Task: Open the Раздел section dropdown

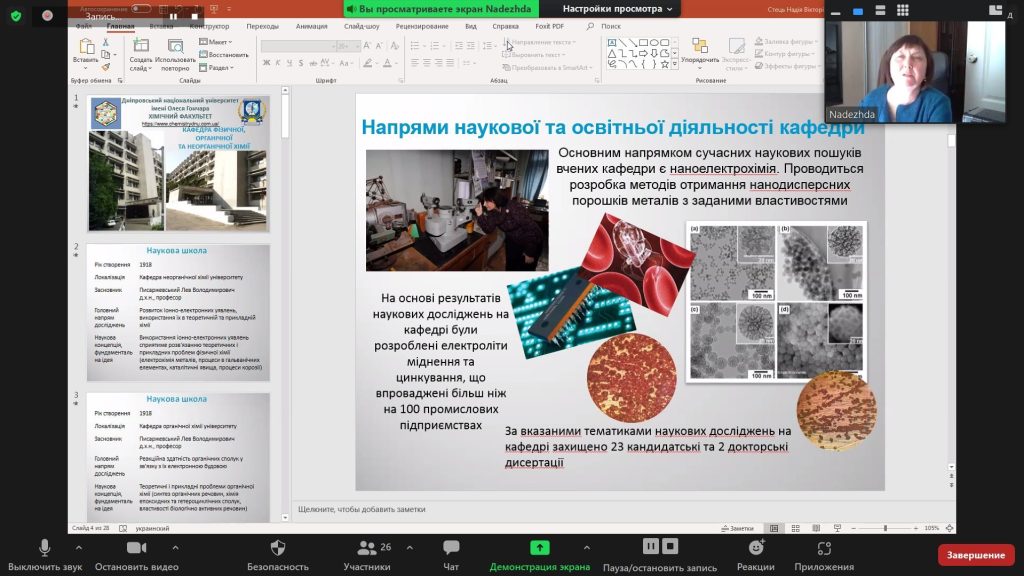Action: click(x=216, y=67)
